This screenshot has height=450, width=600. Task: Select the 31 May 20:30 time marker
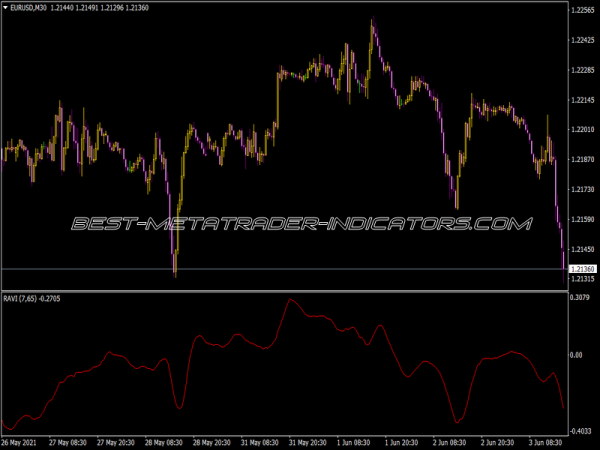(x=308, y=443)
